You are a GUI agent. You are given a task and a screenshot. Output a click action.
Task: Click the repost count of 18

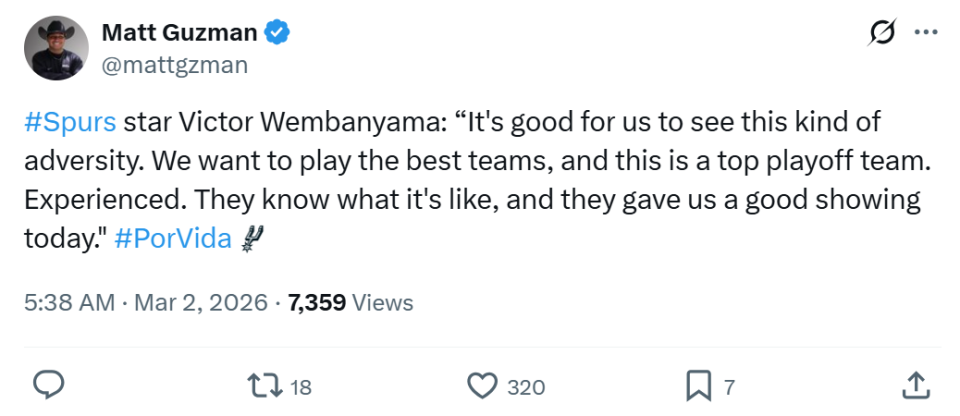point(301,386)
